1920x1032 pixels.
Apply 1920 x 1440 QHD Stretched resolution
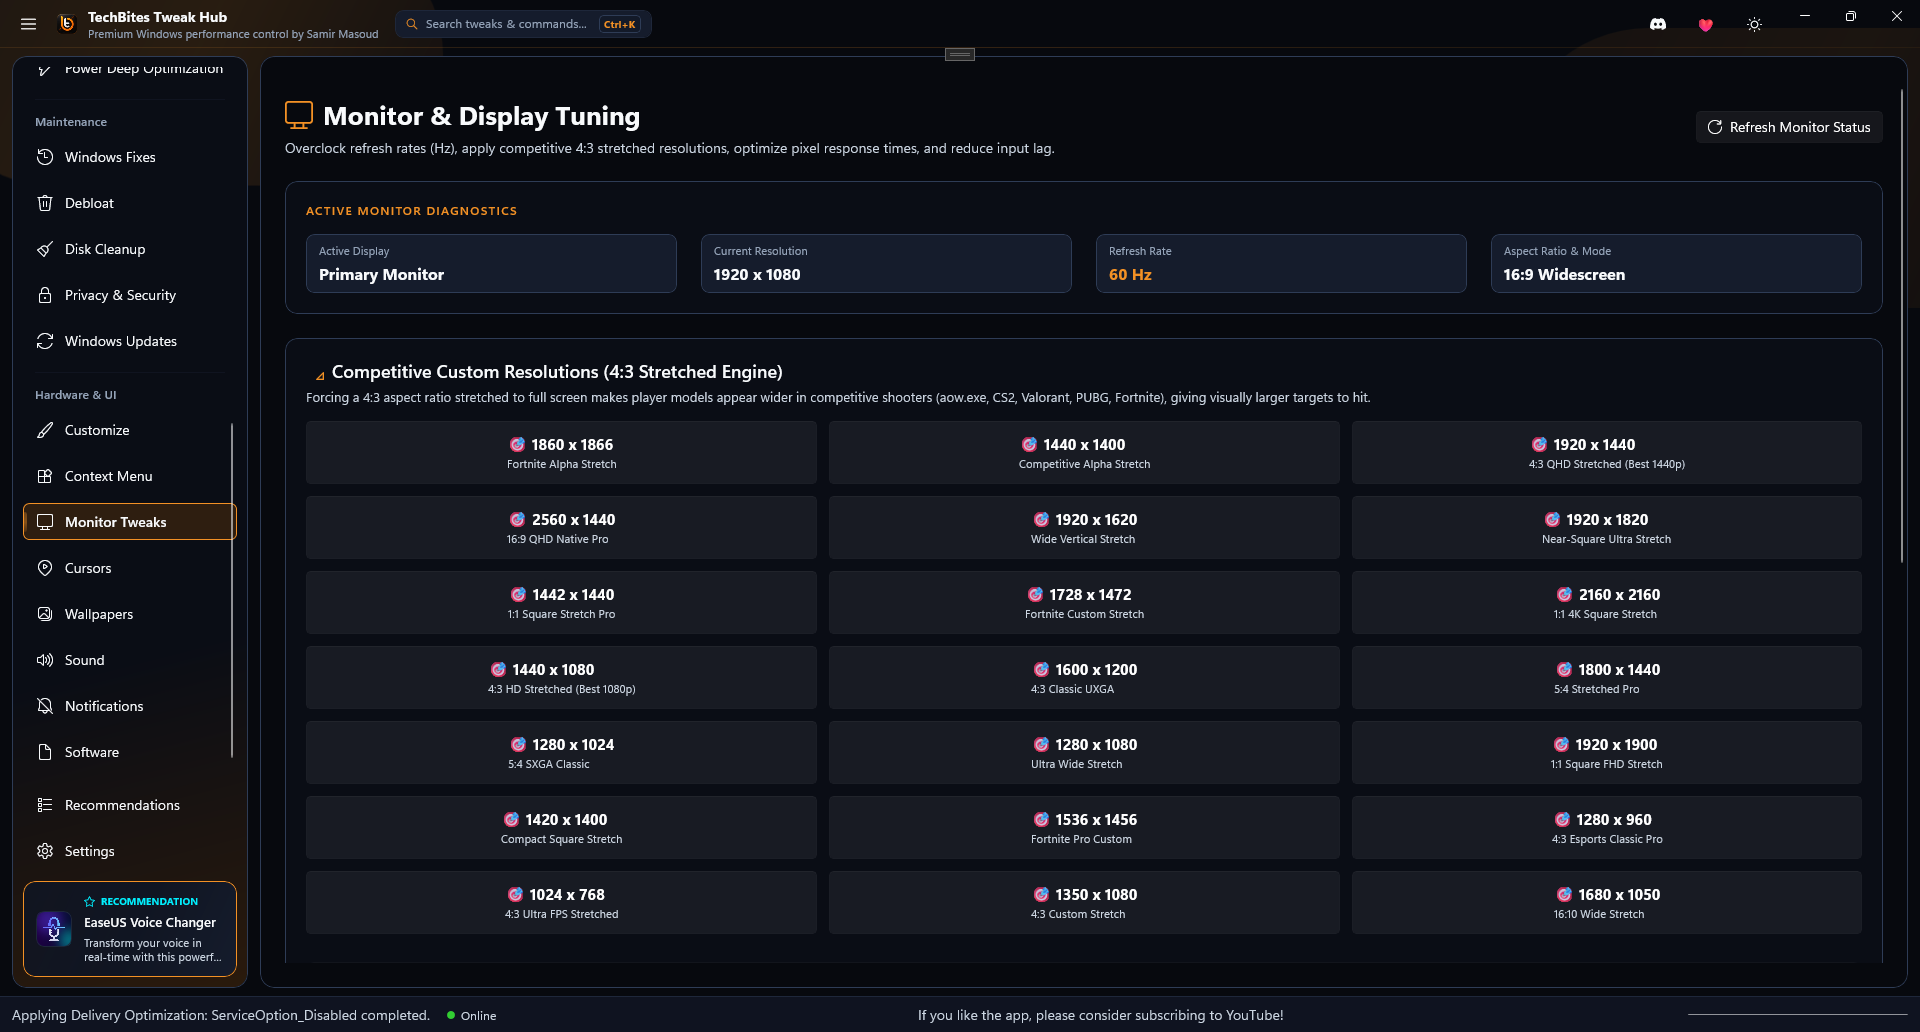click(1607, 453)
